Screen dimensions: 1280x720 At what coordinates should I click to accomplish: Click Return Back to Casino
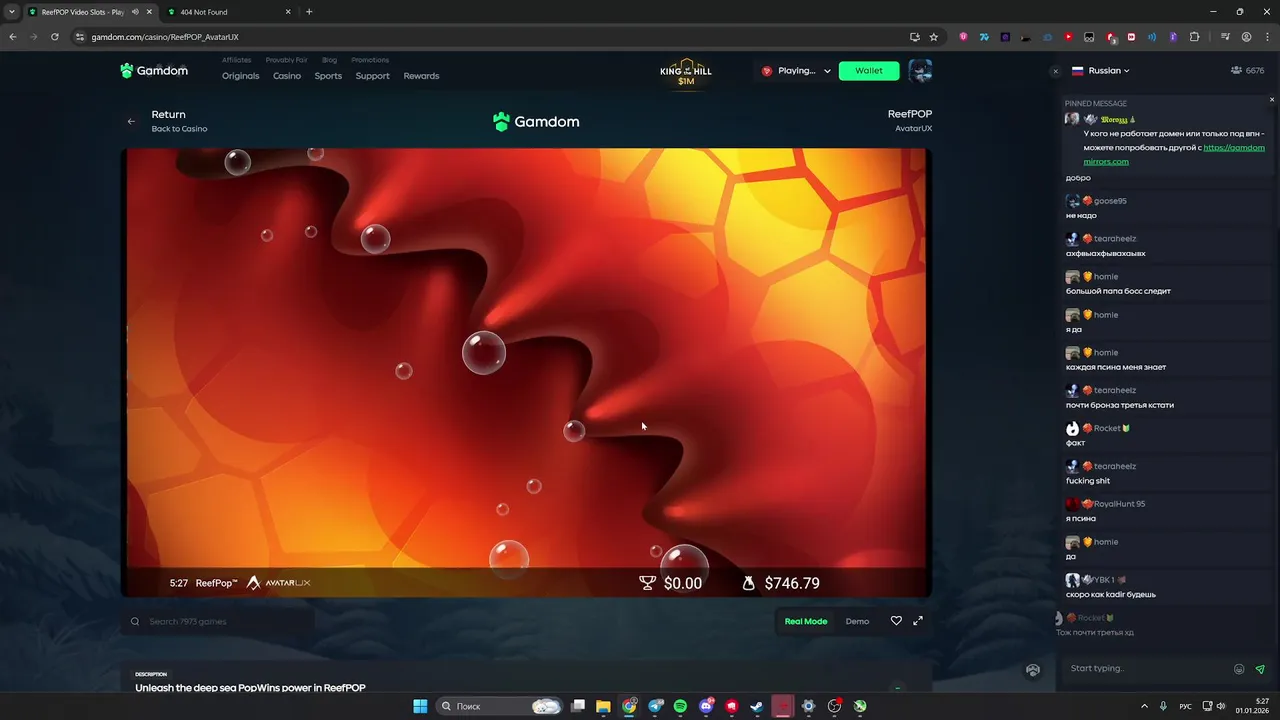click(x=179, y=121)
